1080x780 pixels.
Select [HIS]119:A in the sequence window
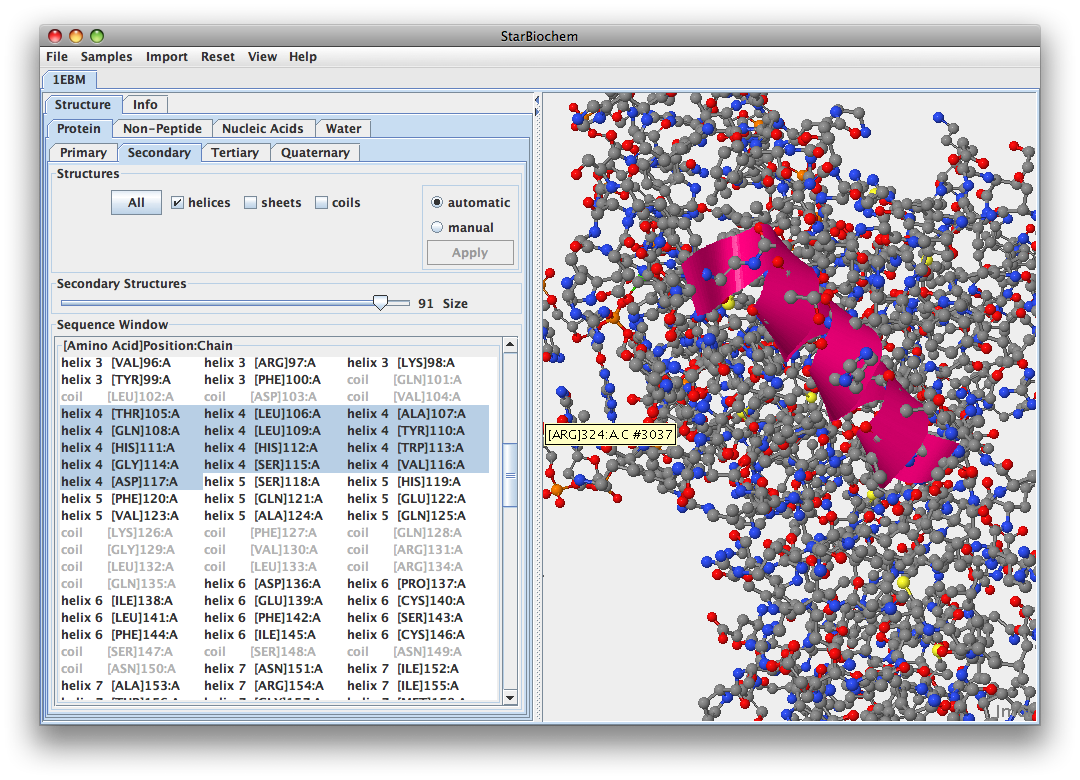[x=428, y=482]
